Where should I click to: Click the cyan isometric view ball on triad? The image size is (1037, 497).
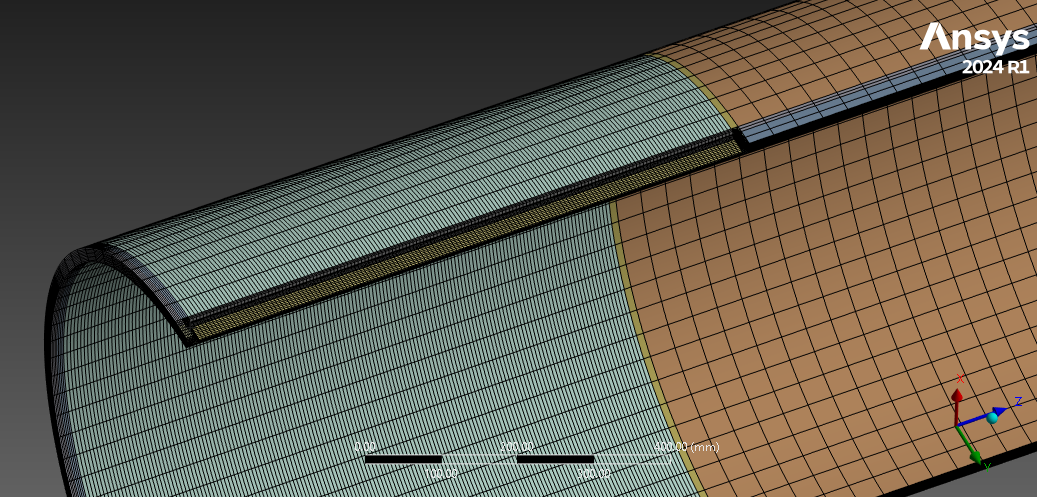click(x=992, y=418)
